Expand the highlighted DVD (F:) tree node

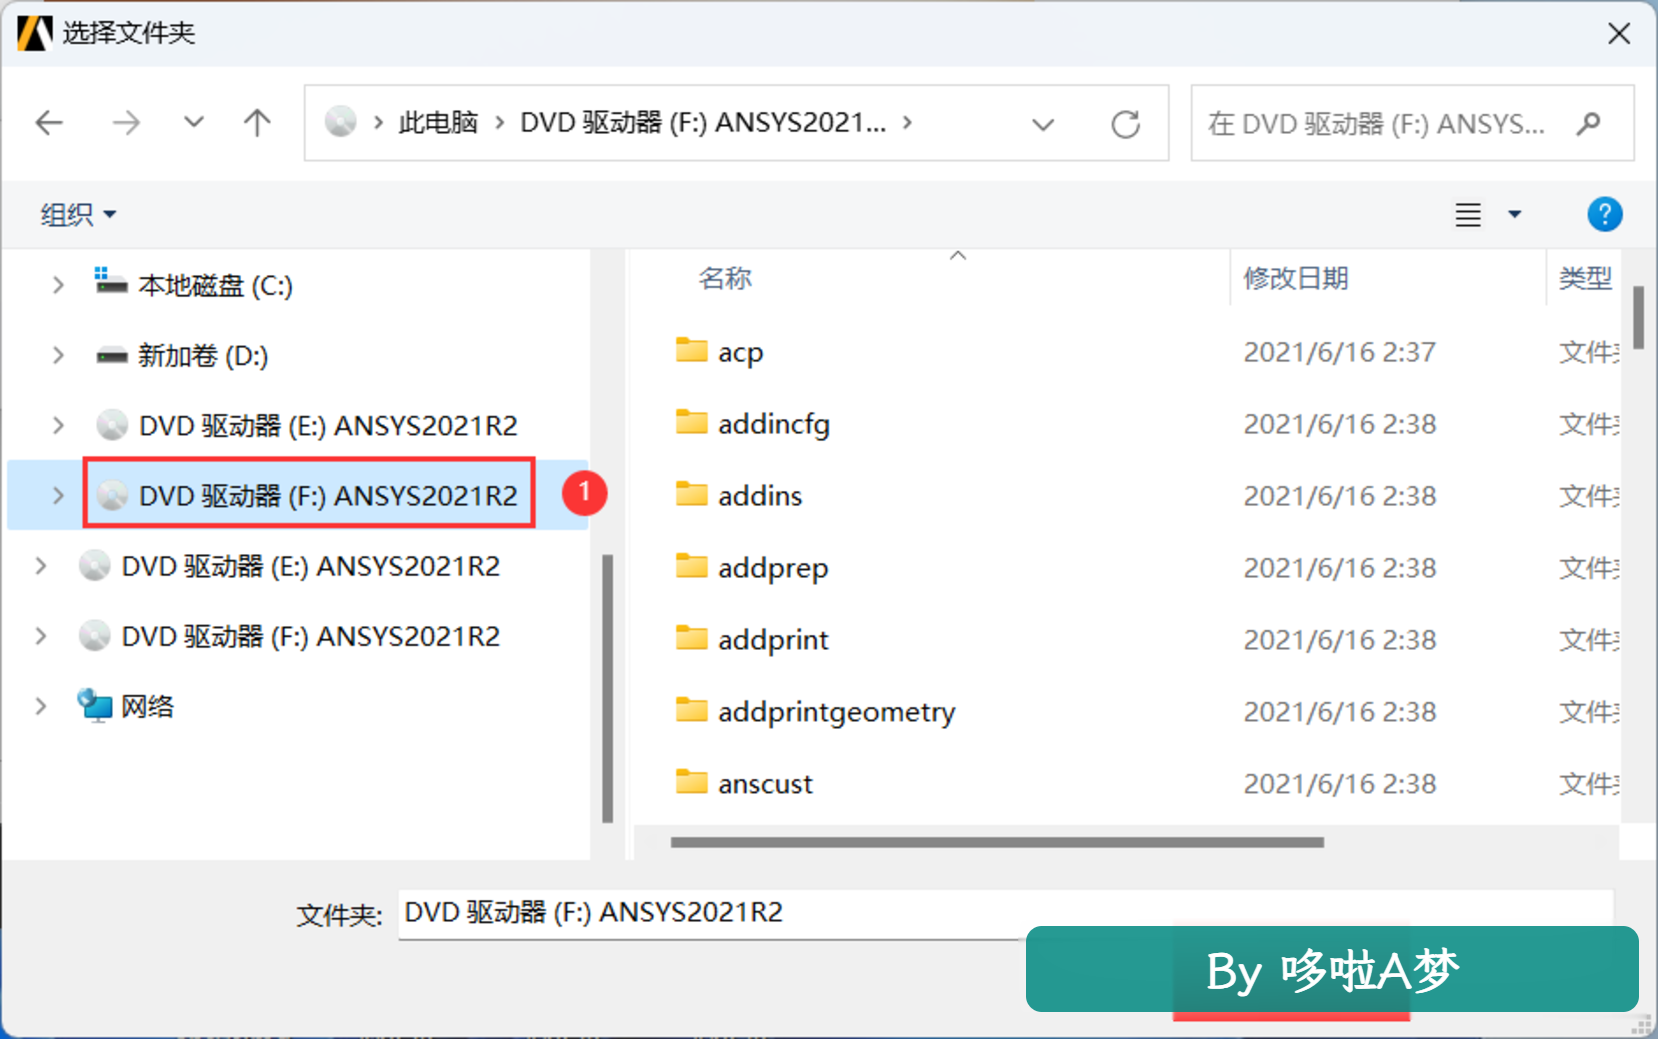[58, 495]
